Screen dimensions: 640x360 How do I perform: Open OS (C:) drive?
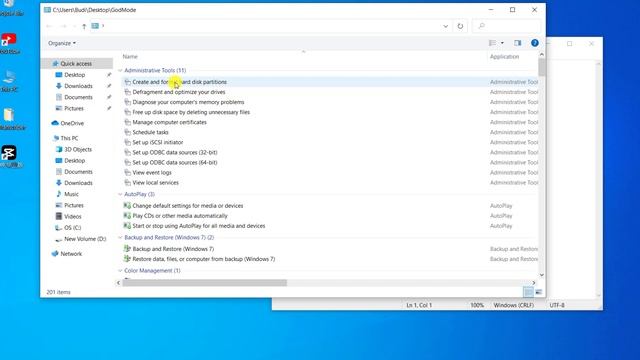point(68,228)
